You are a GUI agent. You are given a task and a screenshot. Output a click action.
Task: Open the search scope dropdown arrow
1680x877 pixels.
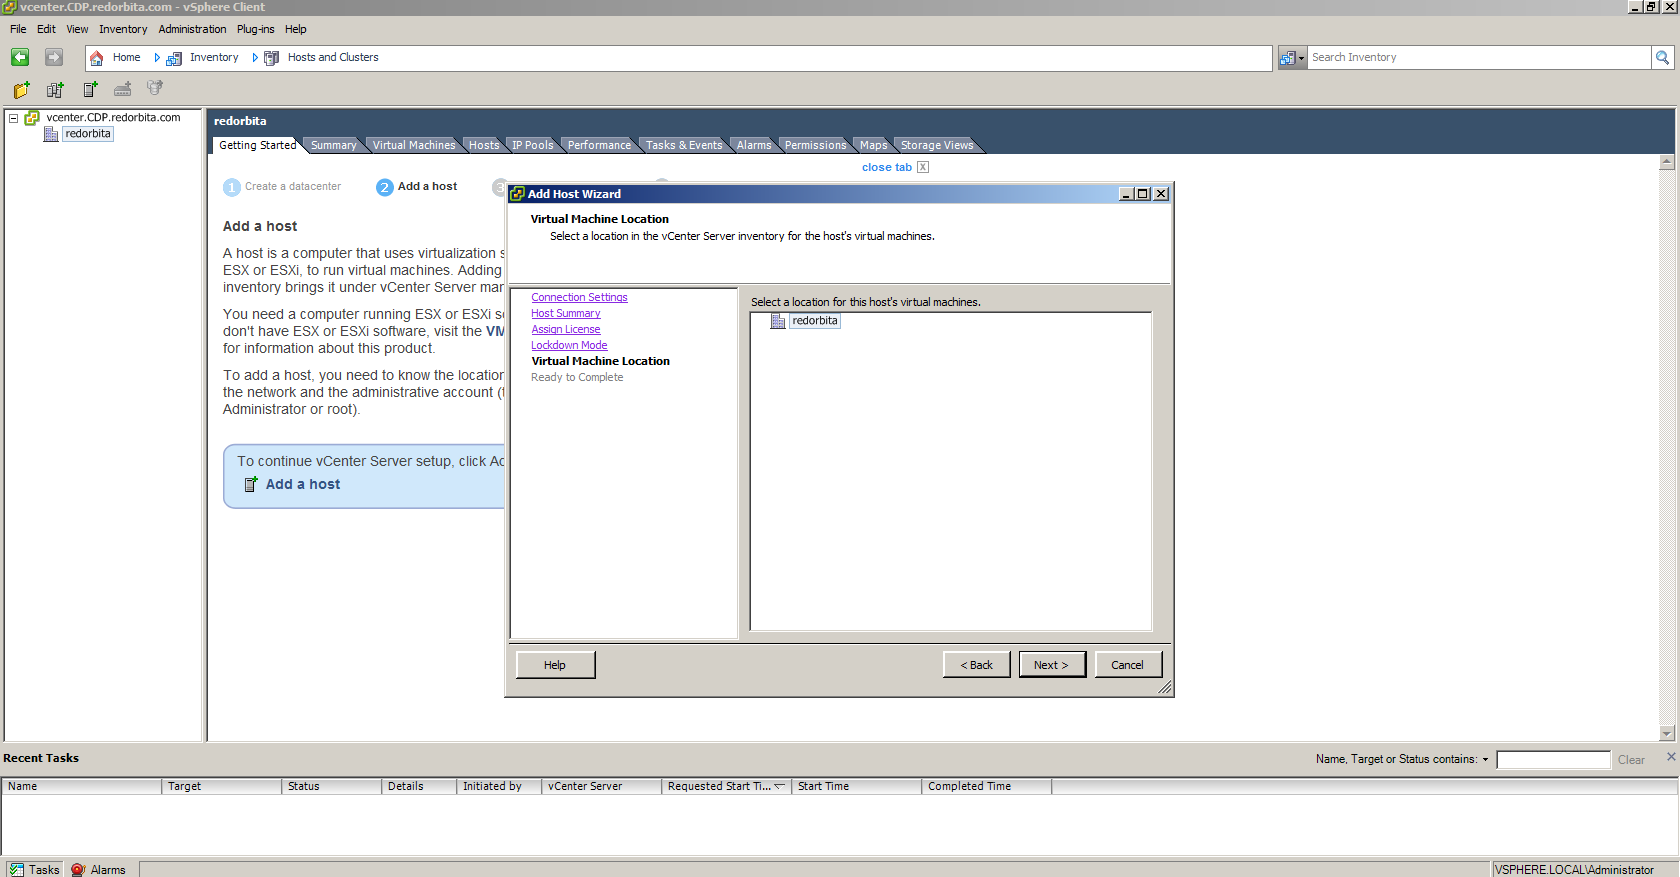tap(1301, 58)
